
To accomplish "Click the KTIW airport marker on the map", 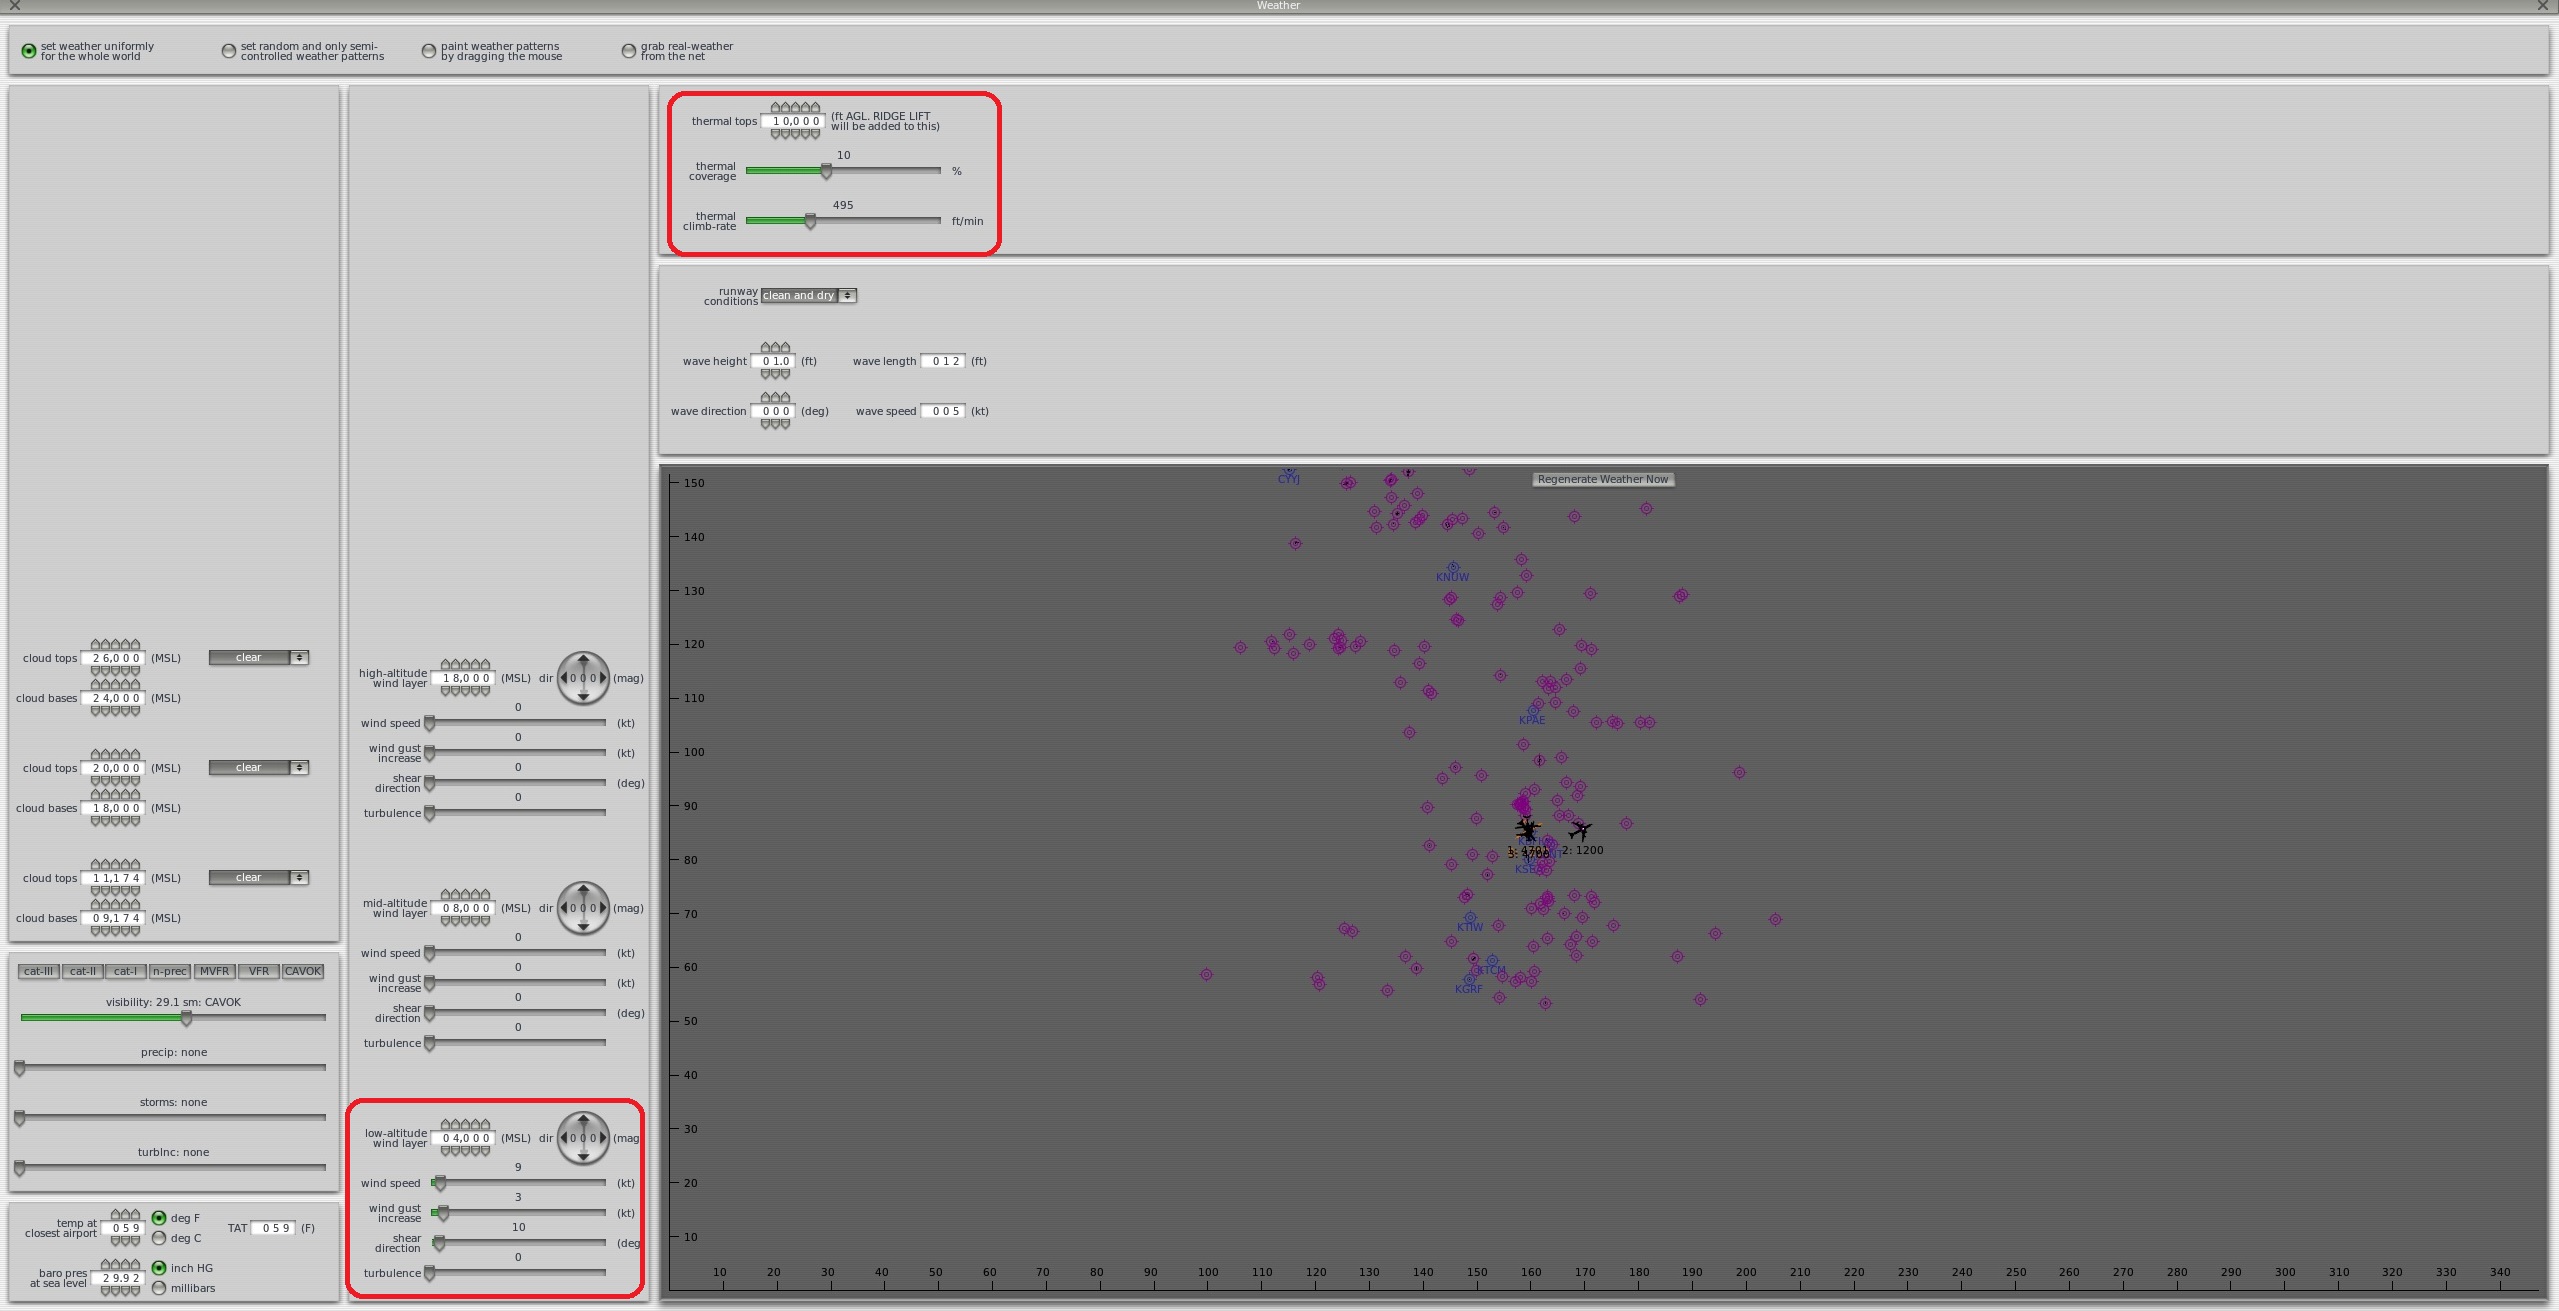I will 1469,917.
